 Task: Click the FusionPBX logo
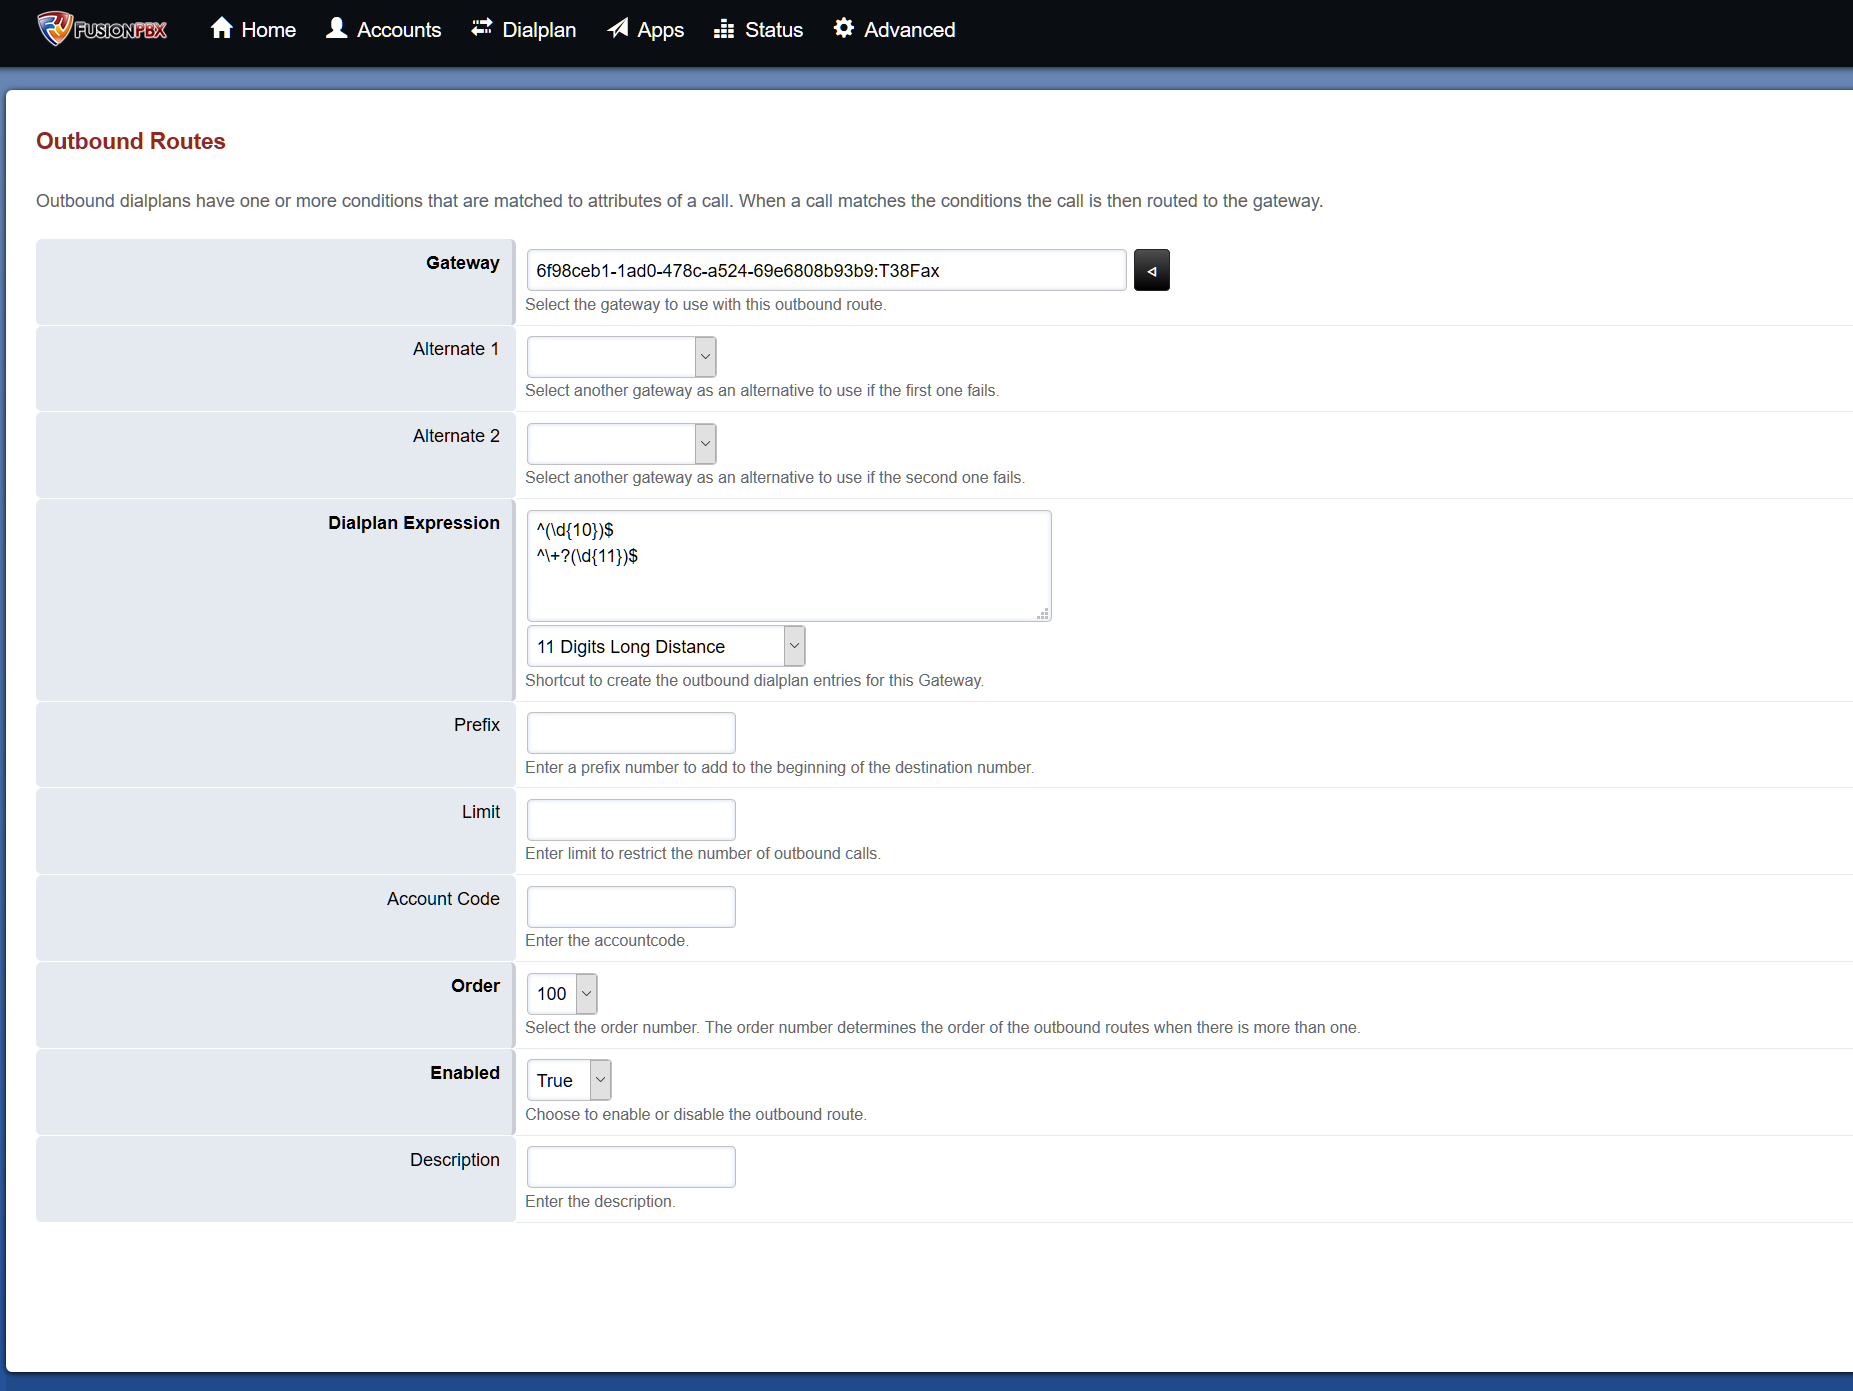pos(101,29)
